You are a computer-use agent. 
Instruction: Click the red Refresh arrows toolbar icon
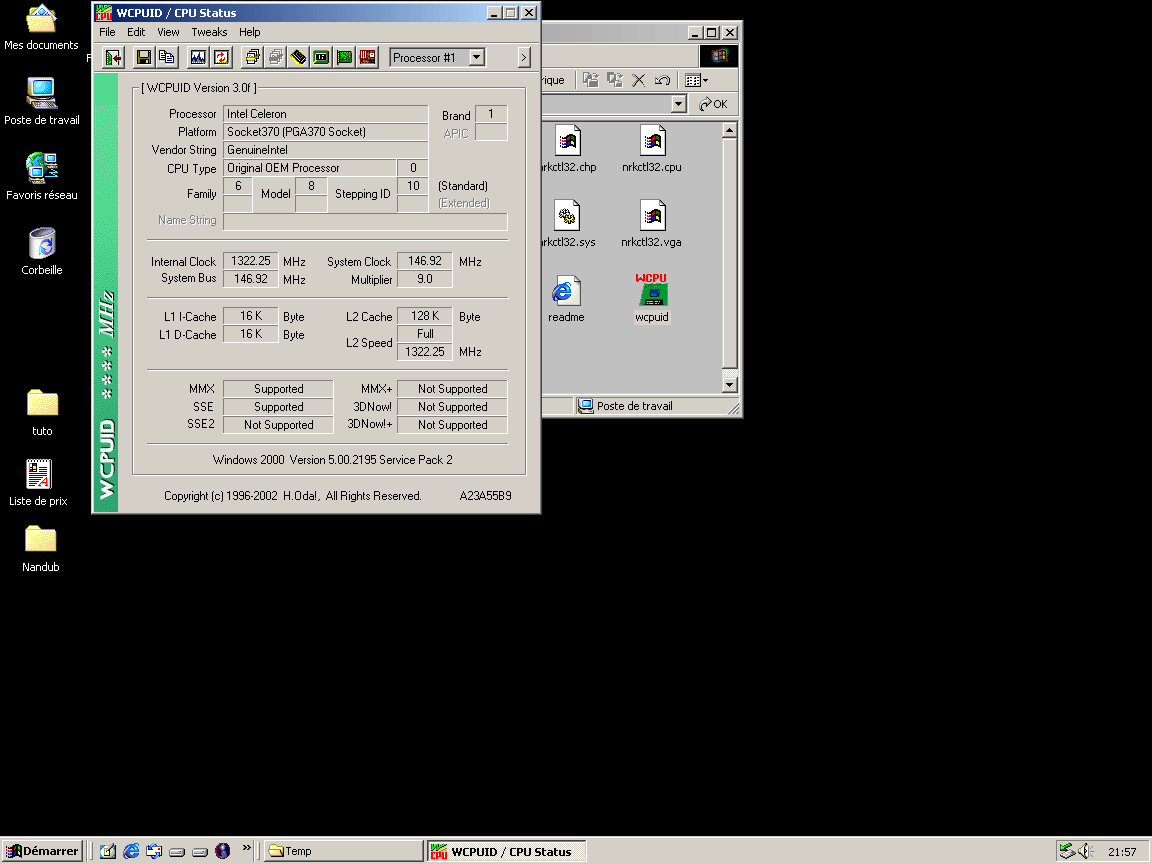click(221, 57)
